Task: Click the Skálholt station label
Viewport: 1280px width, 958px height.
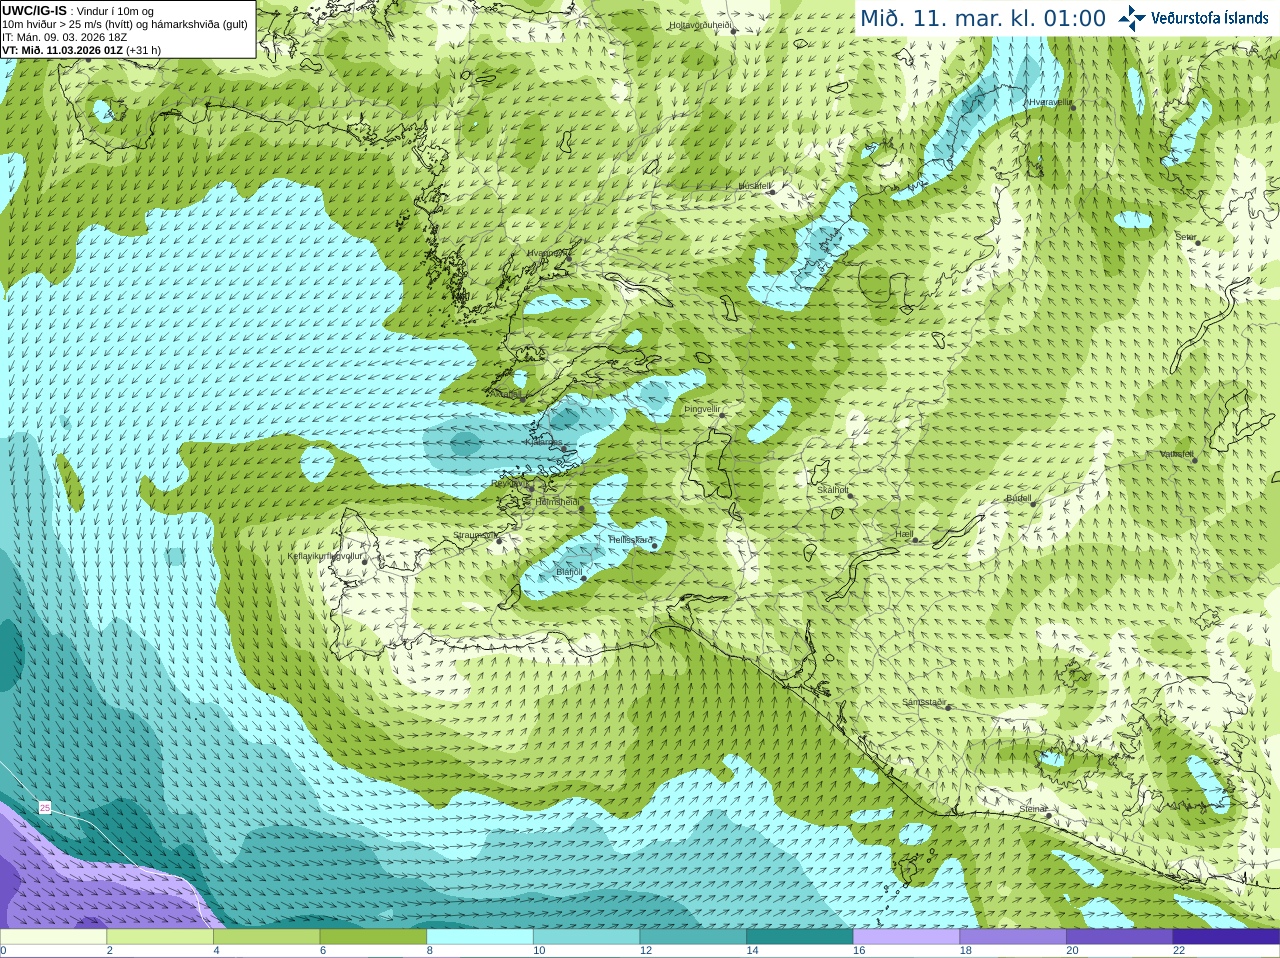Action: (833, 490)
